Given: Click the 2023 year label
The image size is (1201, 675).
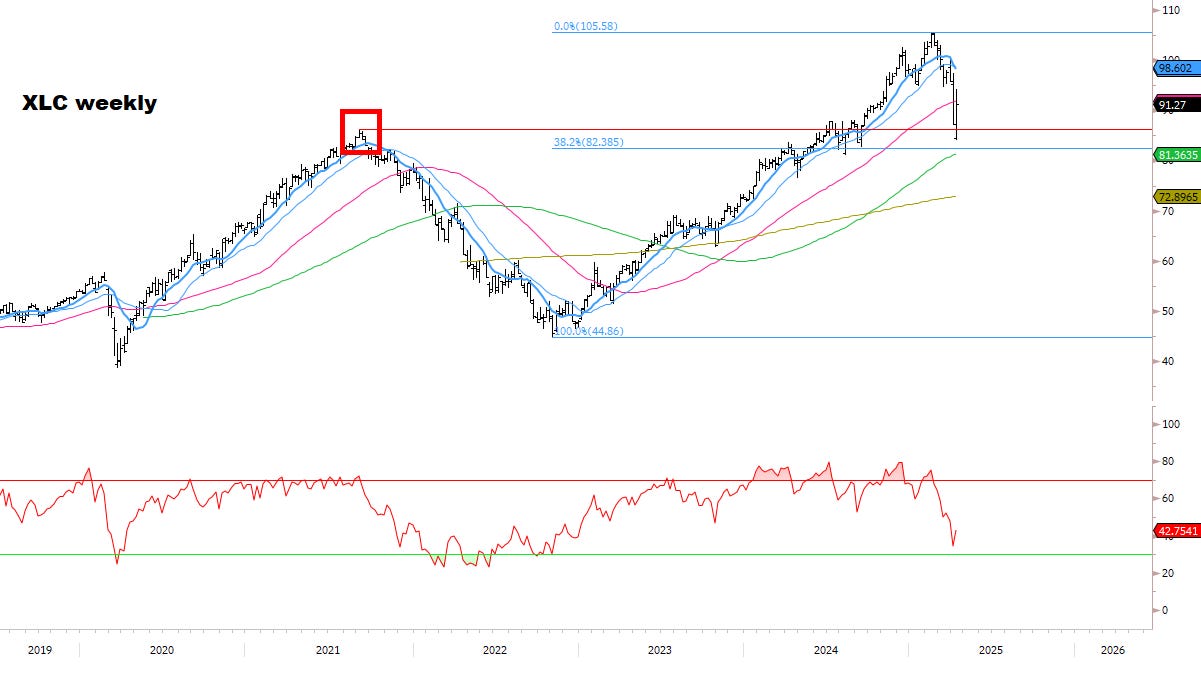Looking at the screenshot, I should [660, 650].
